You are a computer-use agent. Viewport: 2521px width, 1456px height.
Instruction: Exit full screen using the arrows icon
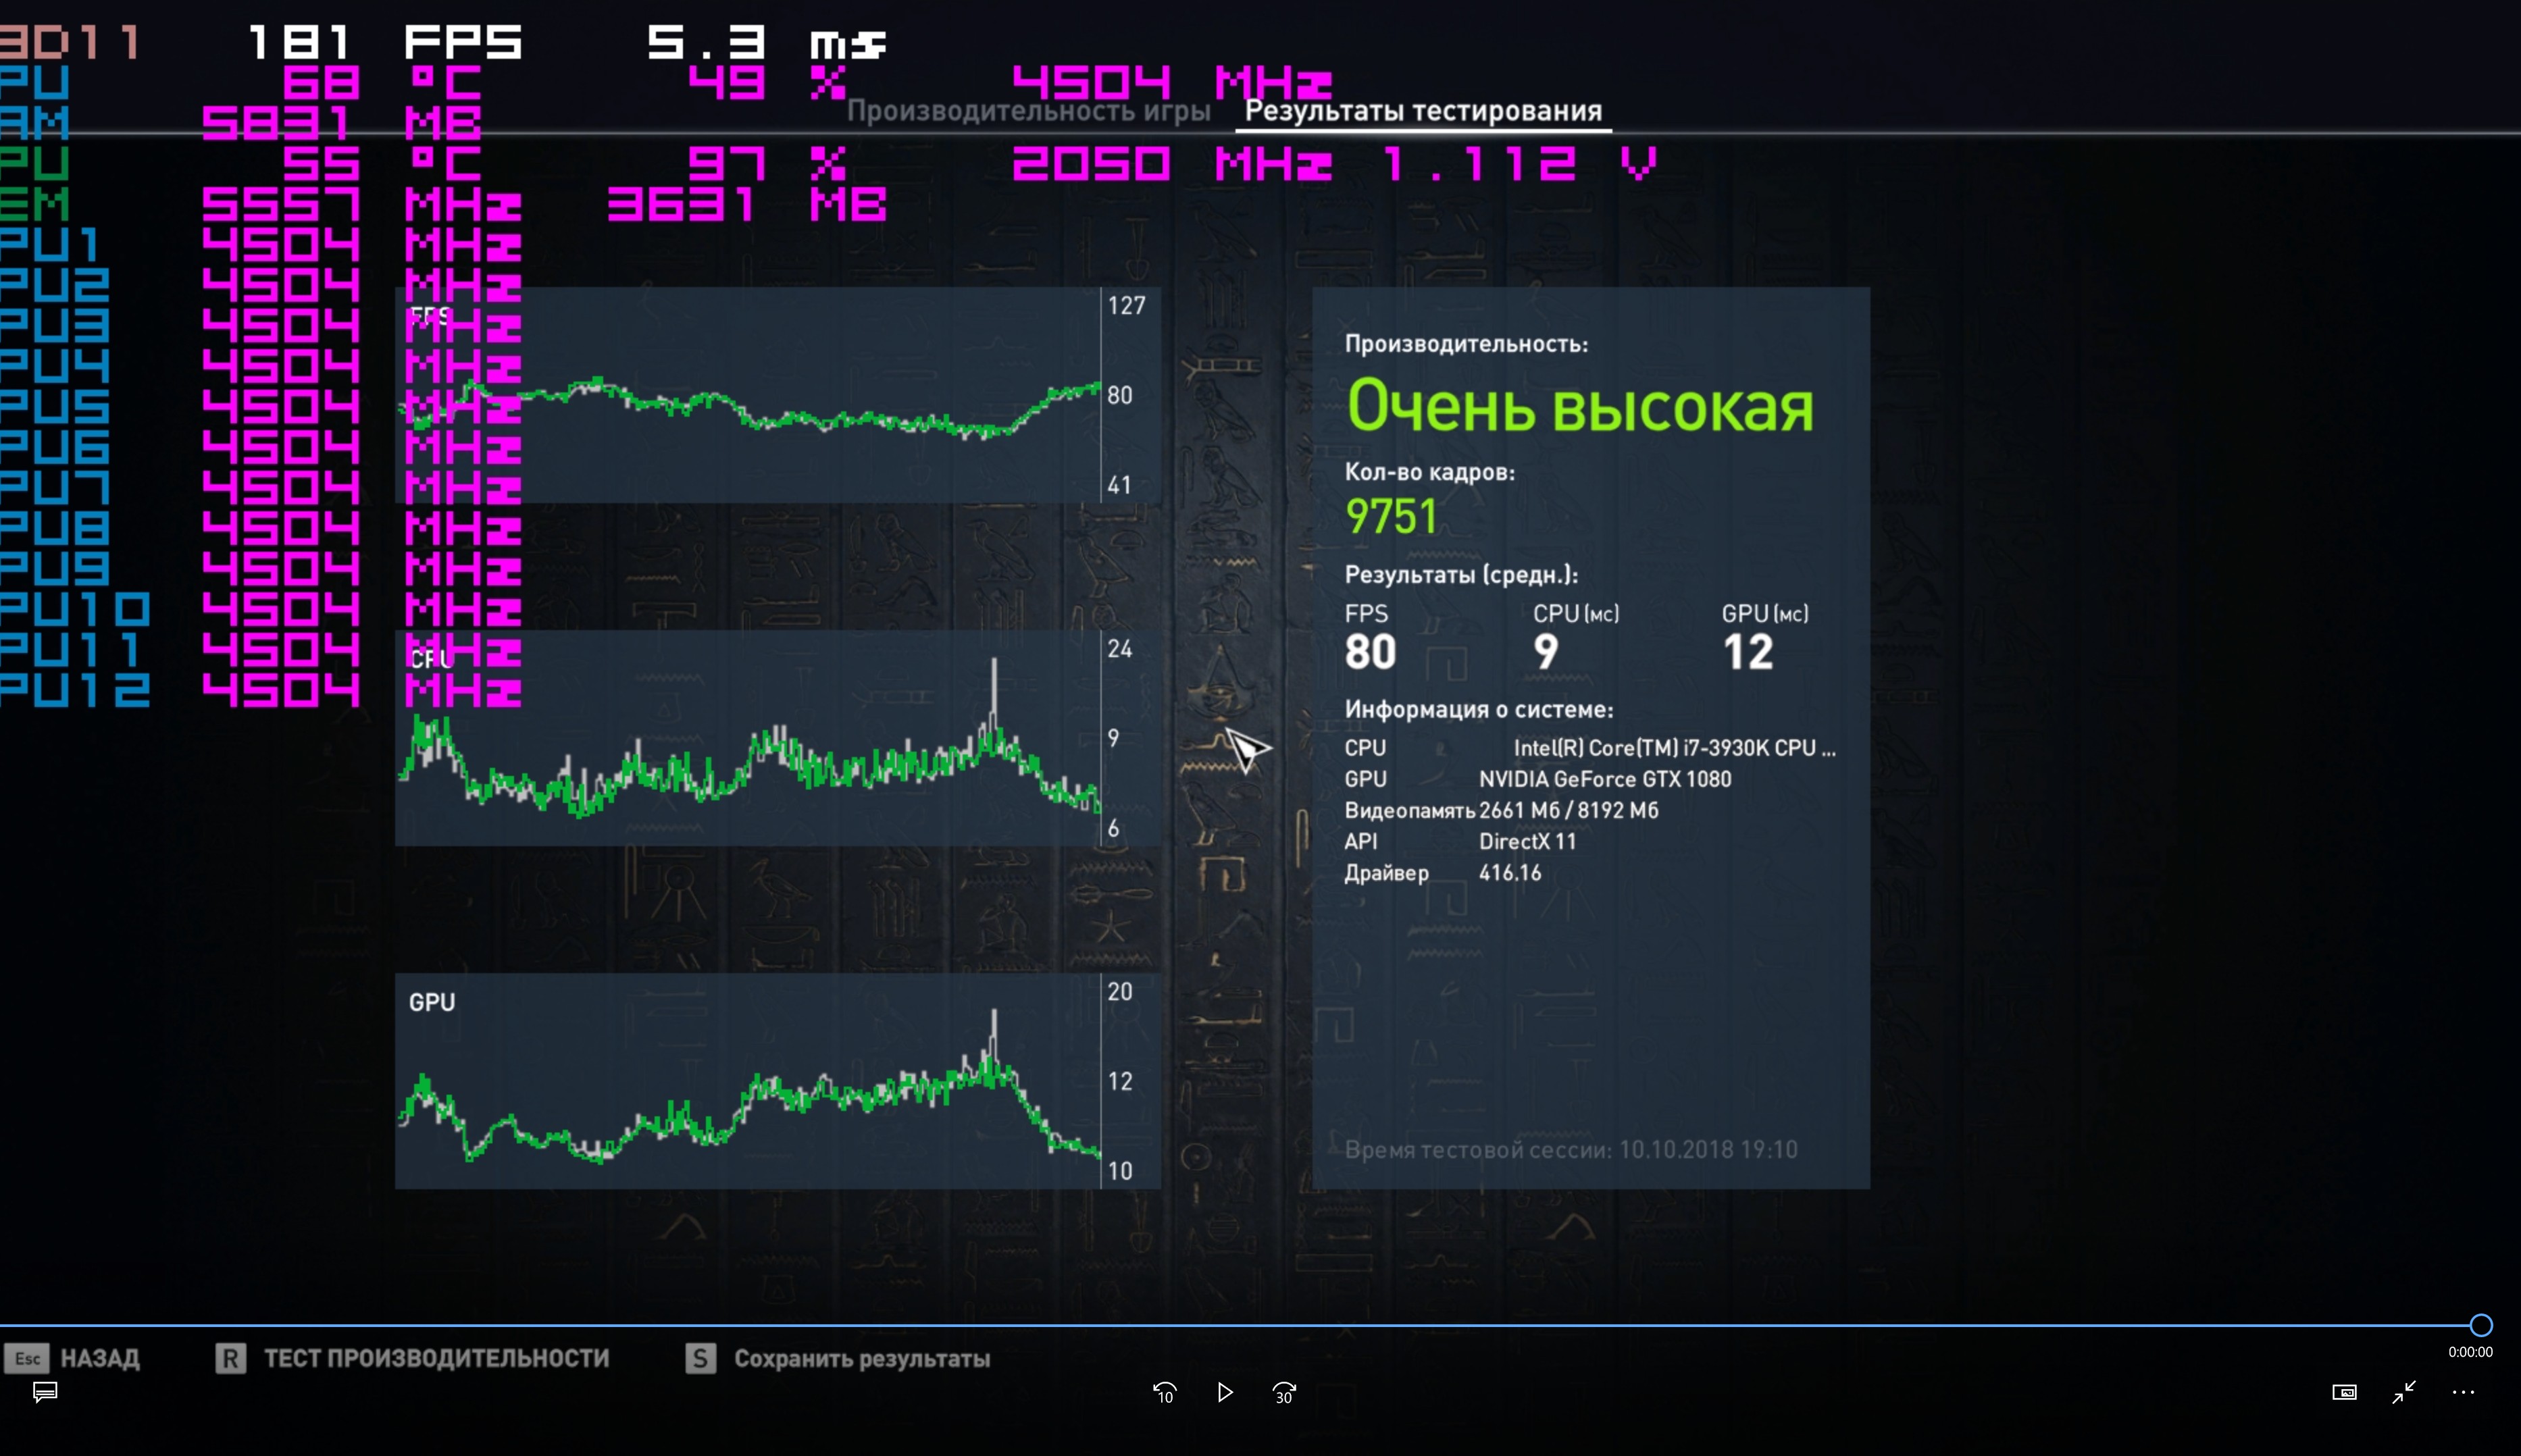[2404, 1392]
